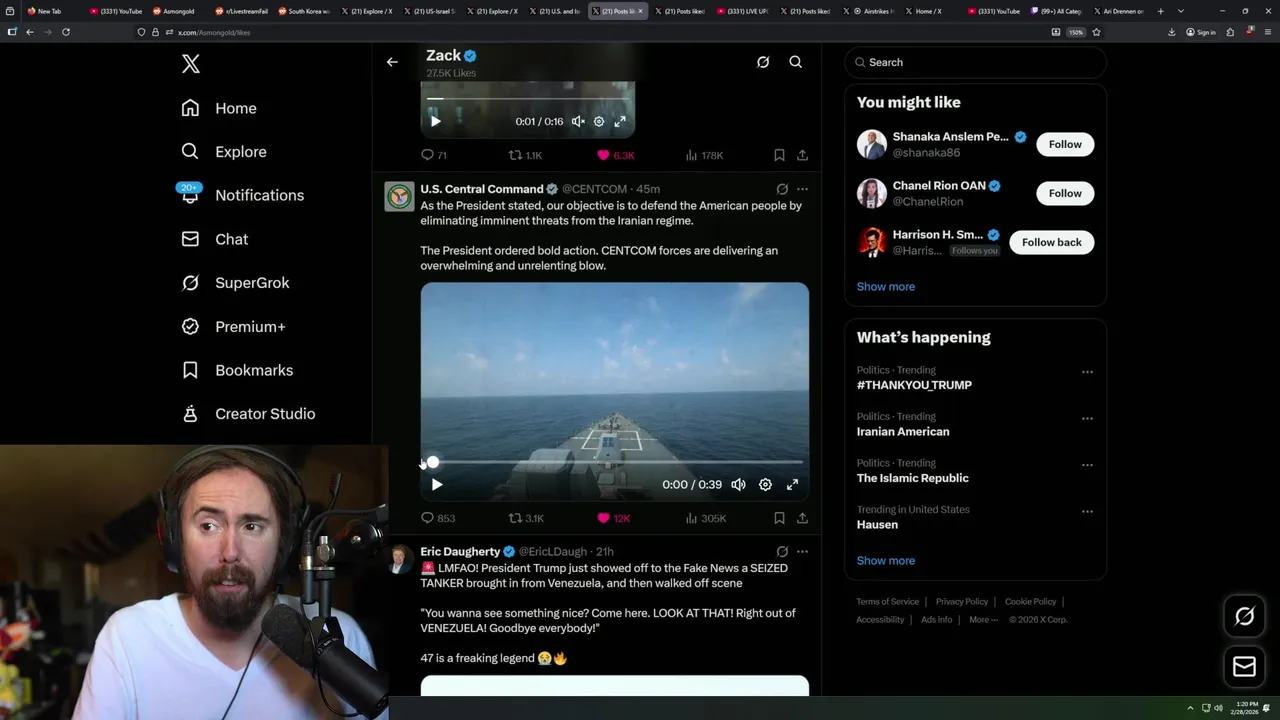Follow Chanel Rion OAN
The width and height of the screenshot is (1280, 720).
(x=1065, y=193)
